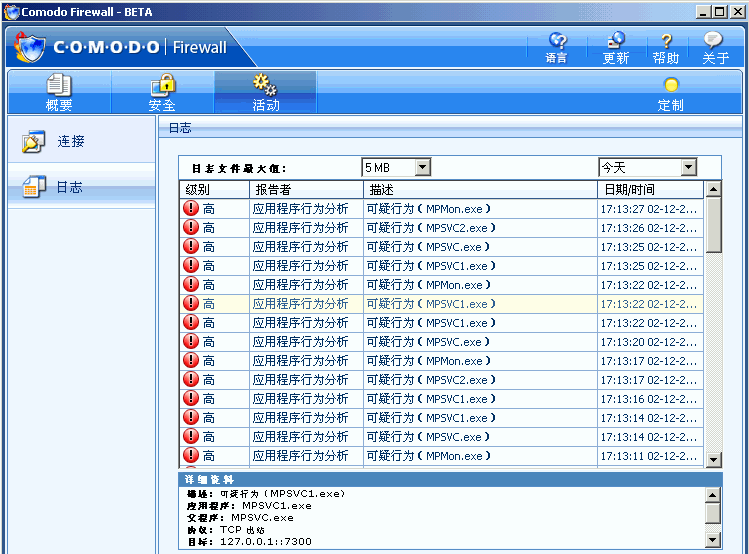Viewport: 749px width, 554px height.
Task: Select 连接 connections in sidebar
Action: click(x=81, y=141)
